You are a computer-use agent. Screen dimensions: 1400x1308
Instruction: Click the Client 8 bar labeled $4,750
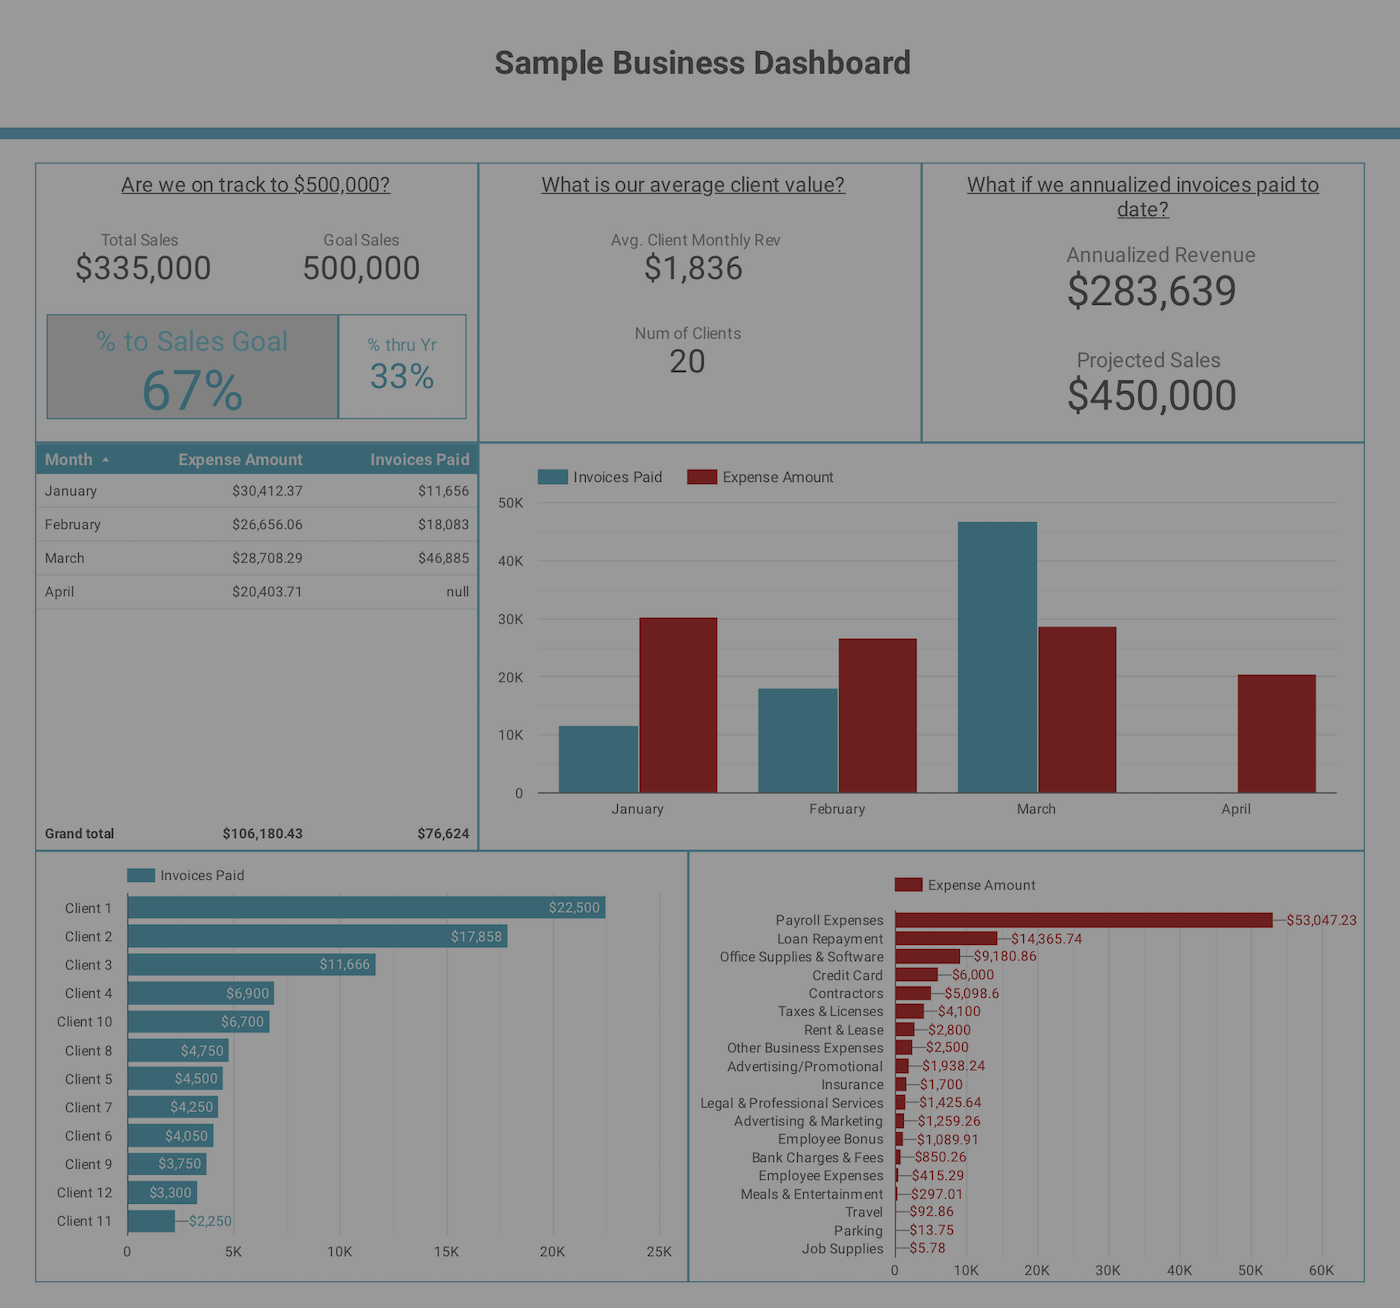[178, 1050]
